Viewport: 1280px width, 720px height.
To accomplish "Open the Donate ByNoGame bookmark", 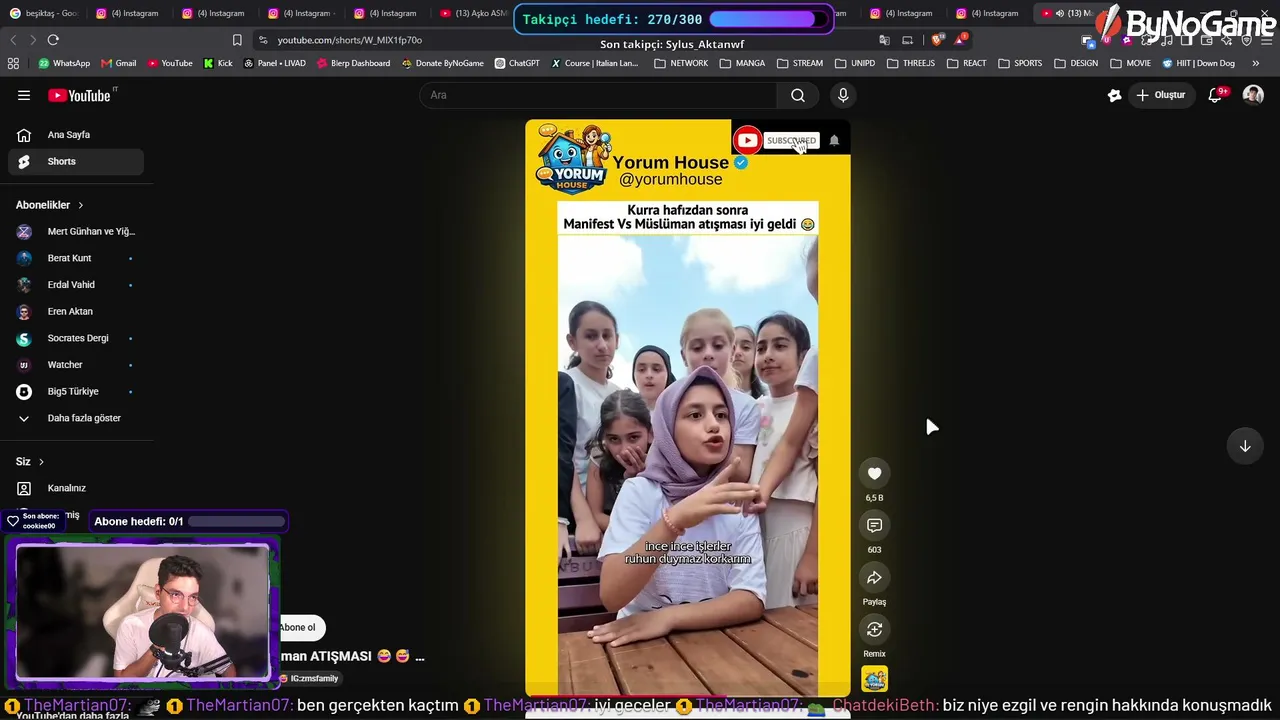I will pos(443,63).
